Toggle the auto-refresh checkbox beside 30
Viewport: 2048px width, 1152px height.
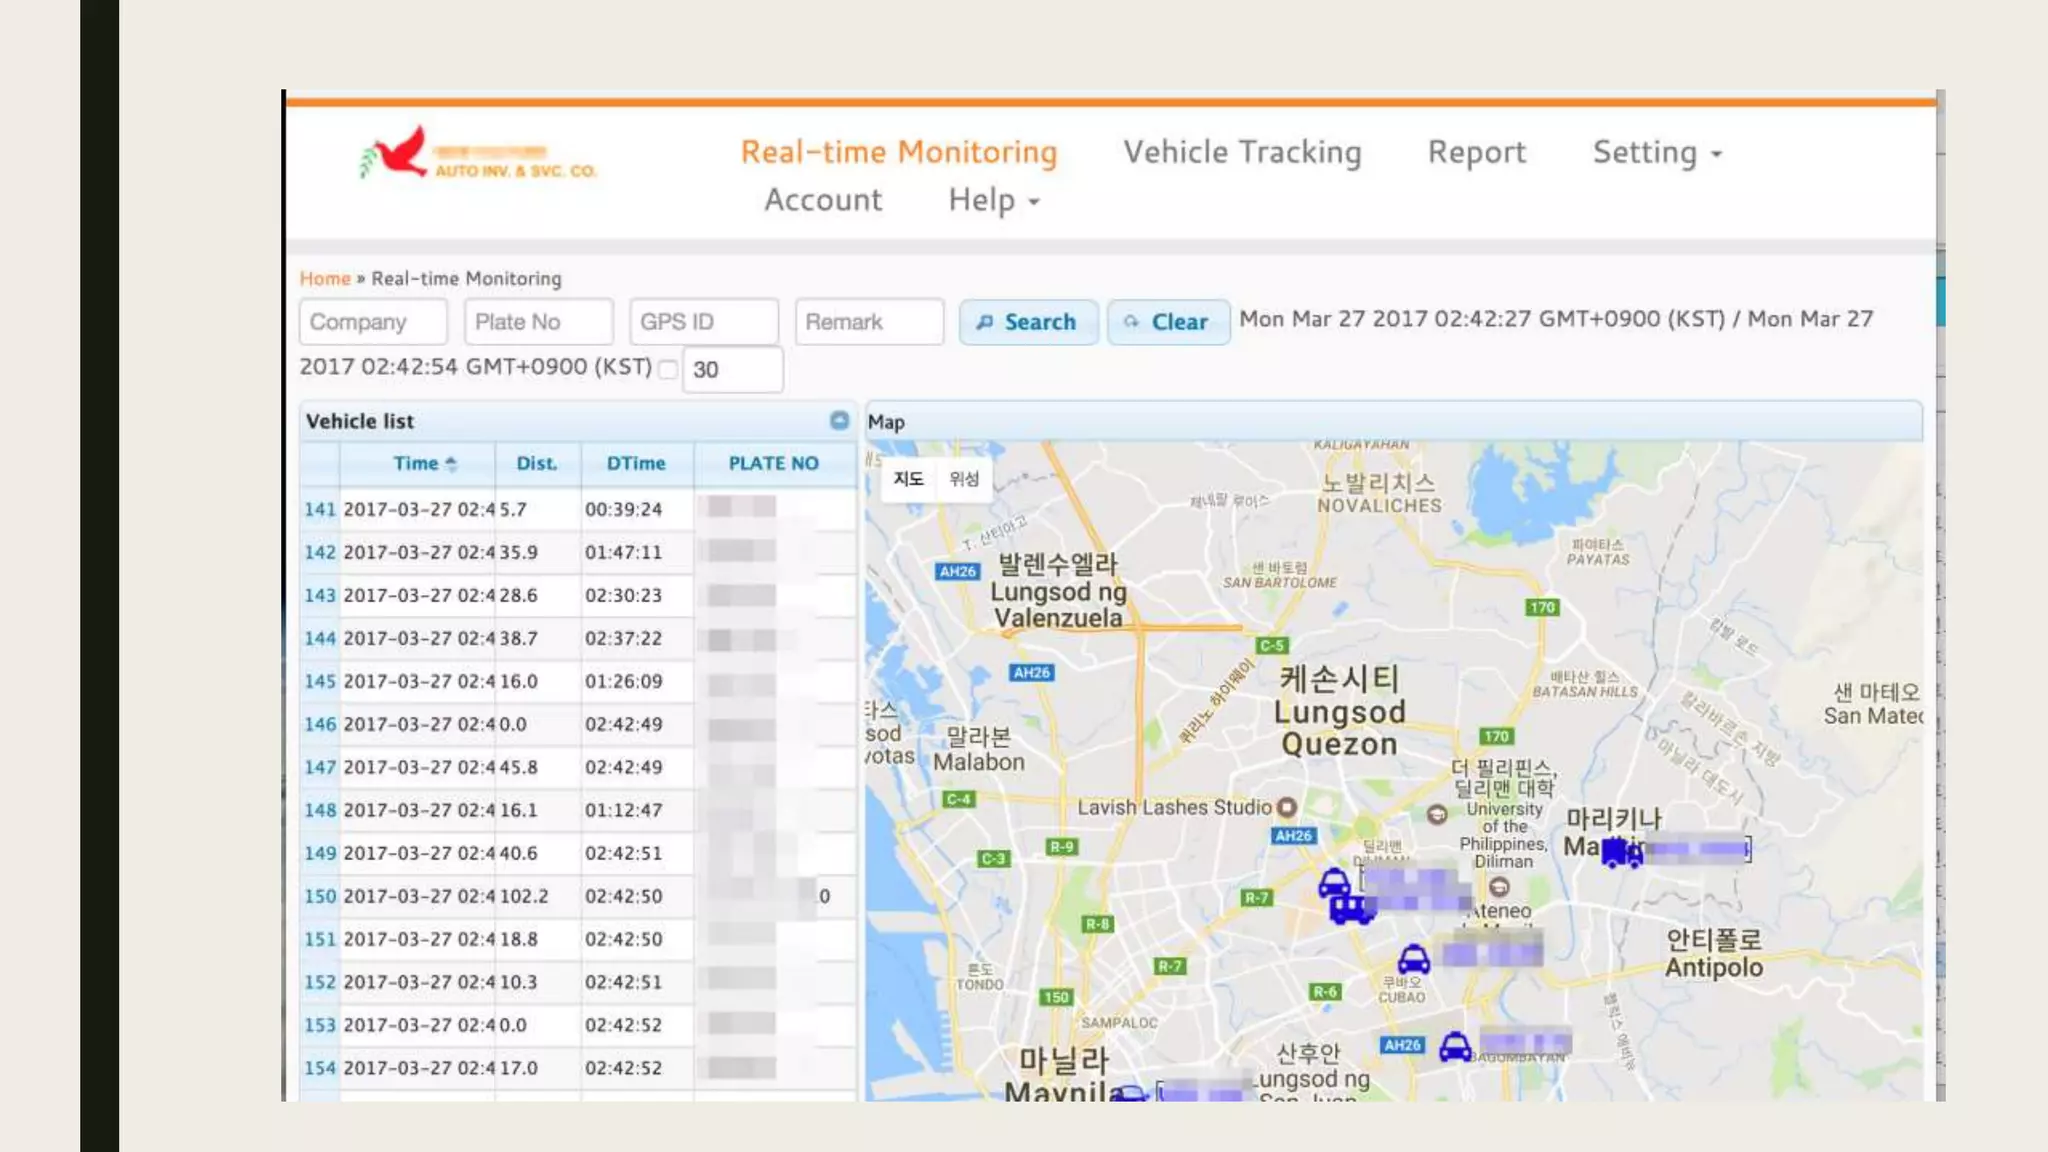668,369
